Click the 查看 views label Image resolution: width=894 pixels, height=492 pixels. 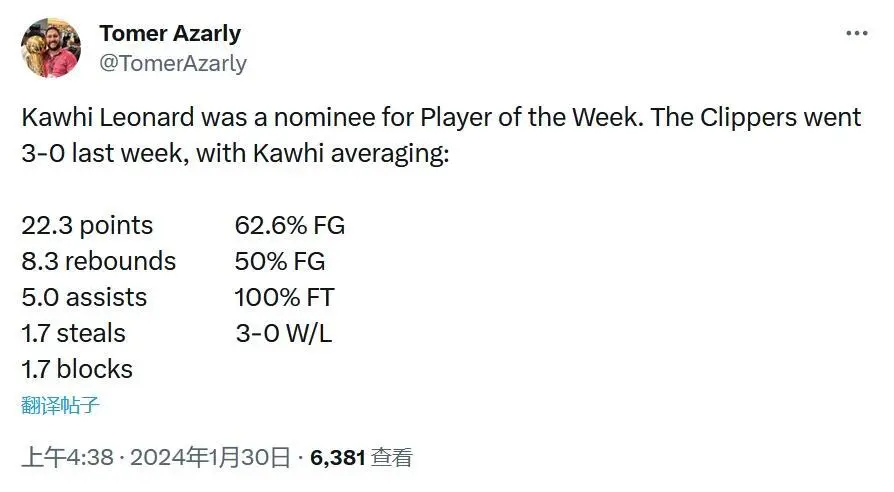pos(391,457)
